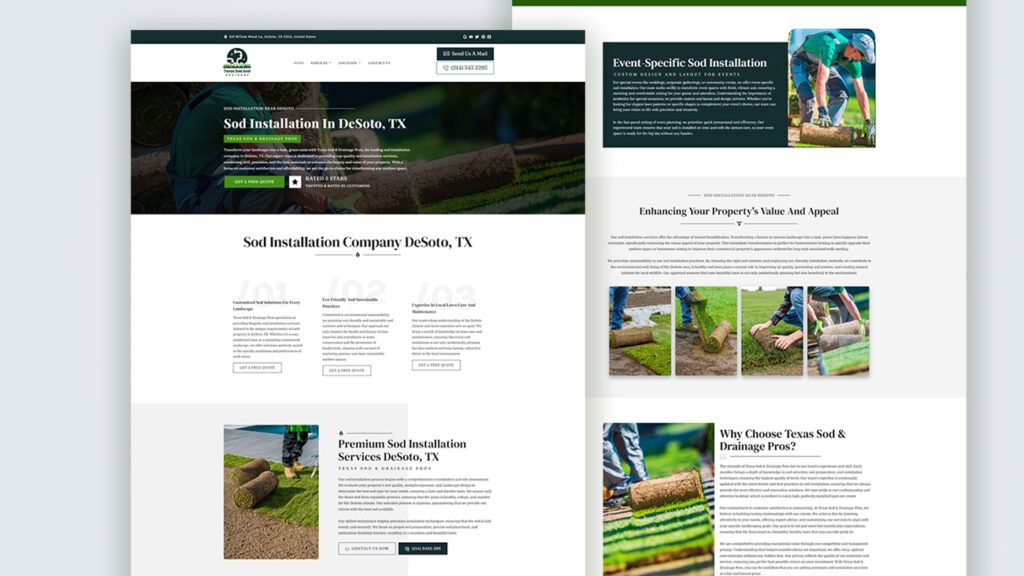The width and height of the screenshot is (1024, 576).
Task: Click the star icon beside Rated 5 Stars
Action: click(295, 182)
